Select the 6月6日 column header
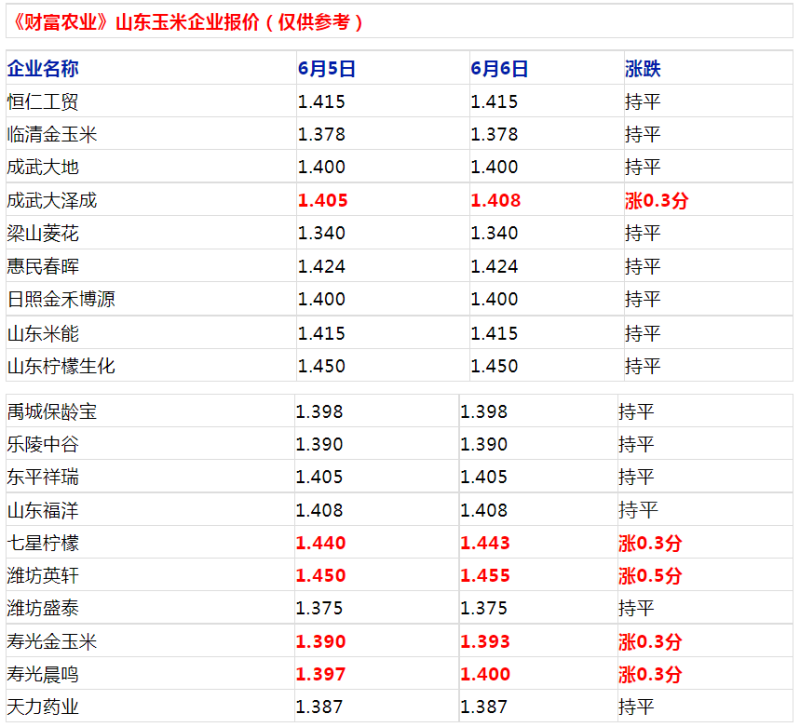 coord(499,68)
